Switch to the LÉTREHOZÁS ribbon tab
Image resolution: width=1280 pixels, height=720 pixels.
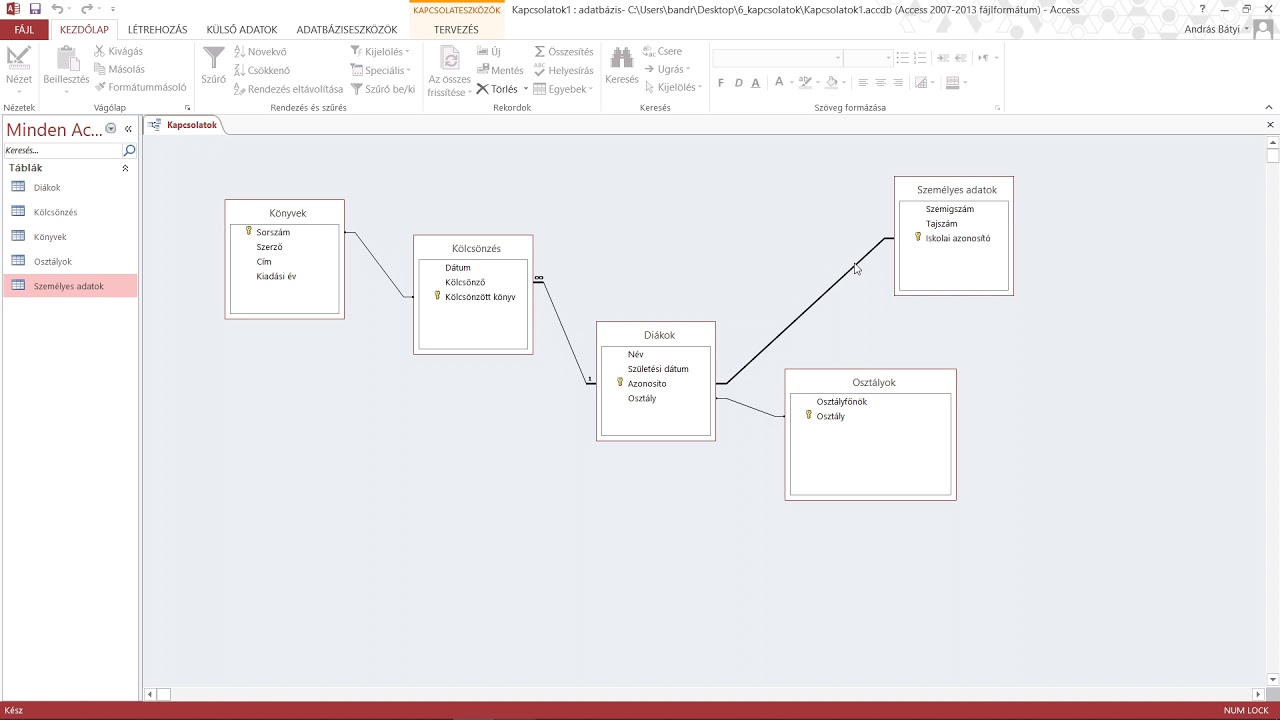157,30
